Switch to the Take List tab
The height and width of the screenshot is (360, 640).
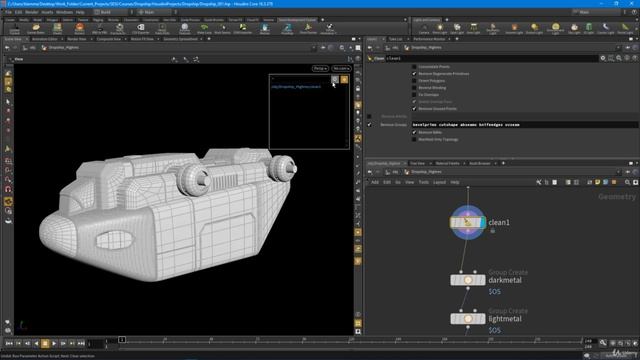395,39
